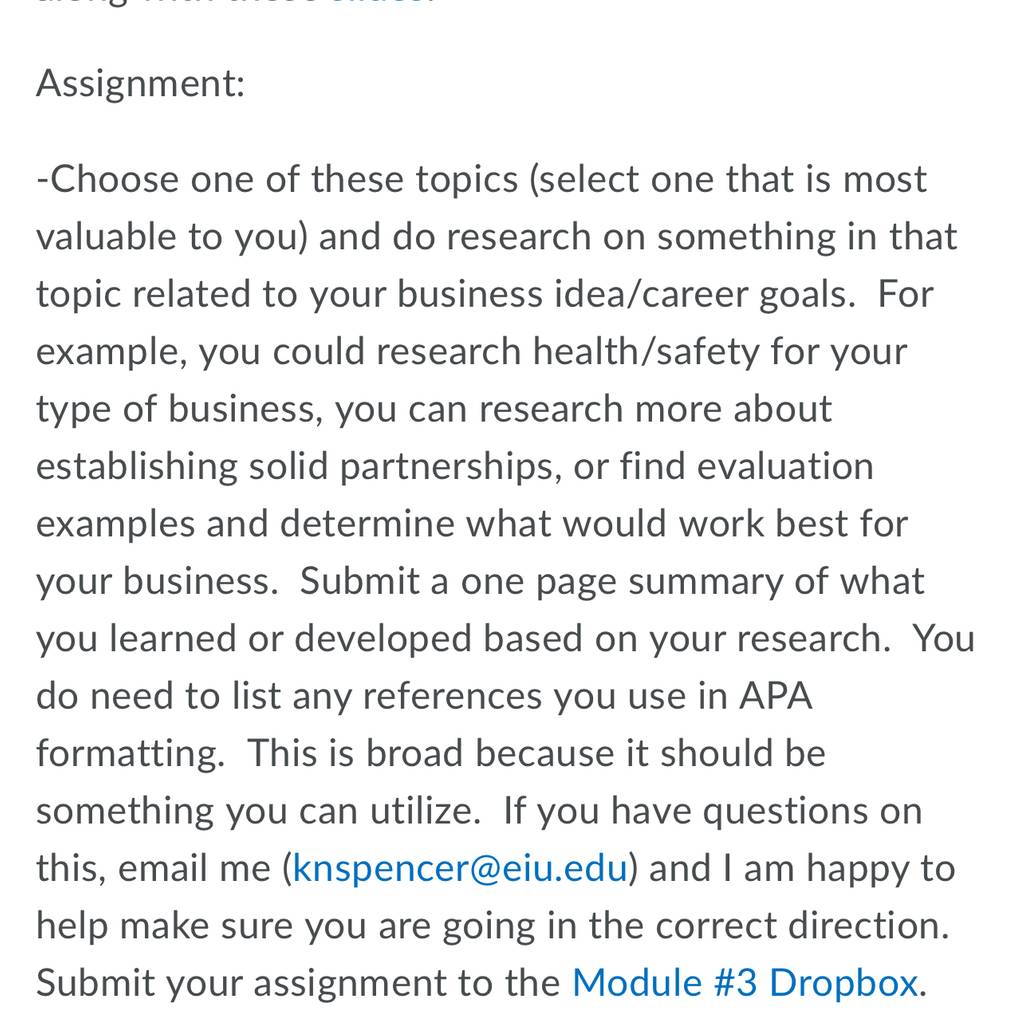Click the phrase 'this, email me'
The height and width of the screenshot is (1033, 1024).
tap(154, 868)
